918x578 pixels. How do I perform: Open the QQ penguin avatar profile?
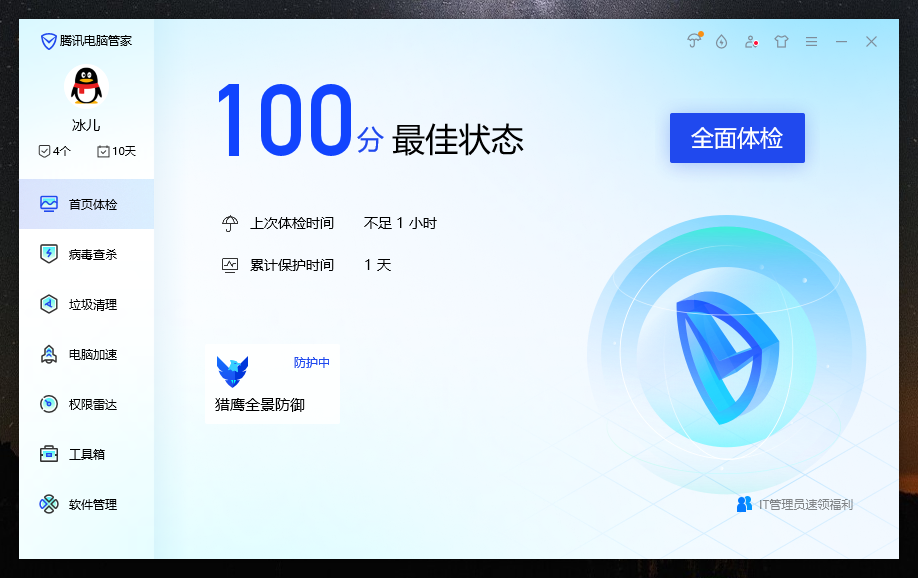point(86,87)
